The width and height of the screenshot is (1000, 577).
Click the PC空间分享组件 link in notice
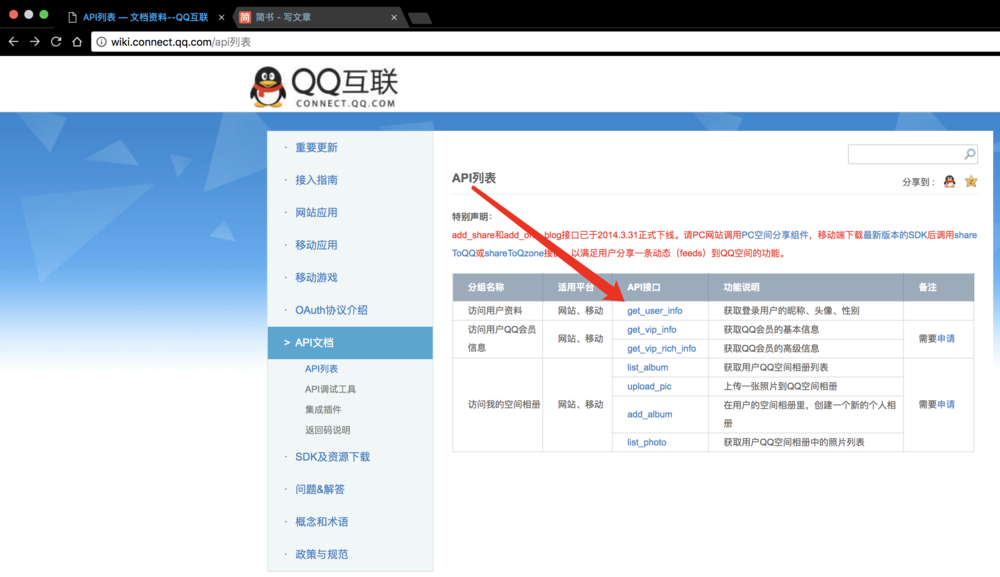pyautogui.click(x=775, y=235)
